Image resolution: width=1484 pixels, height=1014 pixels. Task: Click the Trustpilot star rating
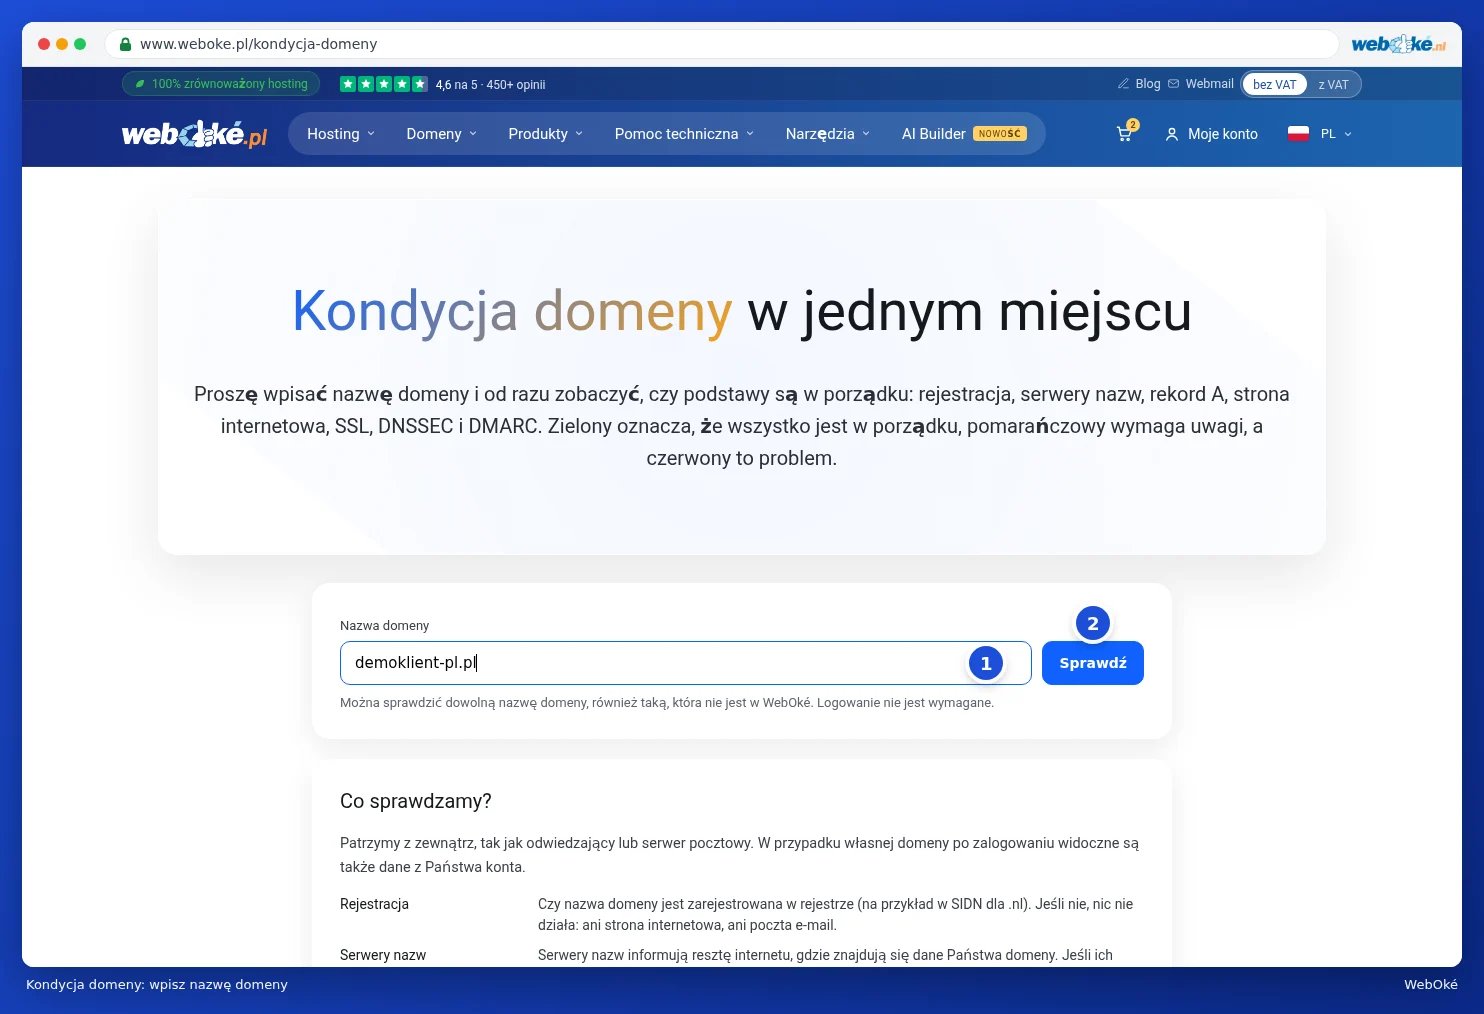click(384, 84)
